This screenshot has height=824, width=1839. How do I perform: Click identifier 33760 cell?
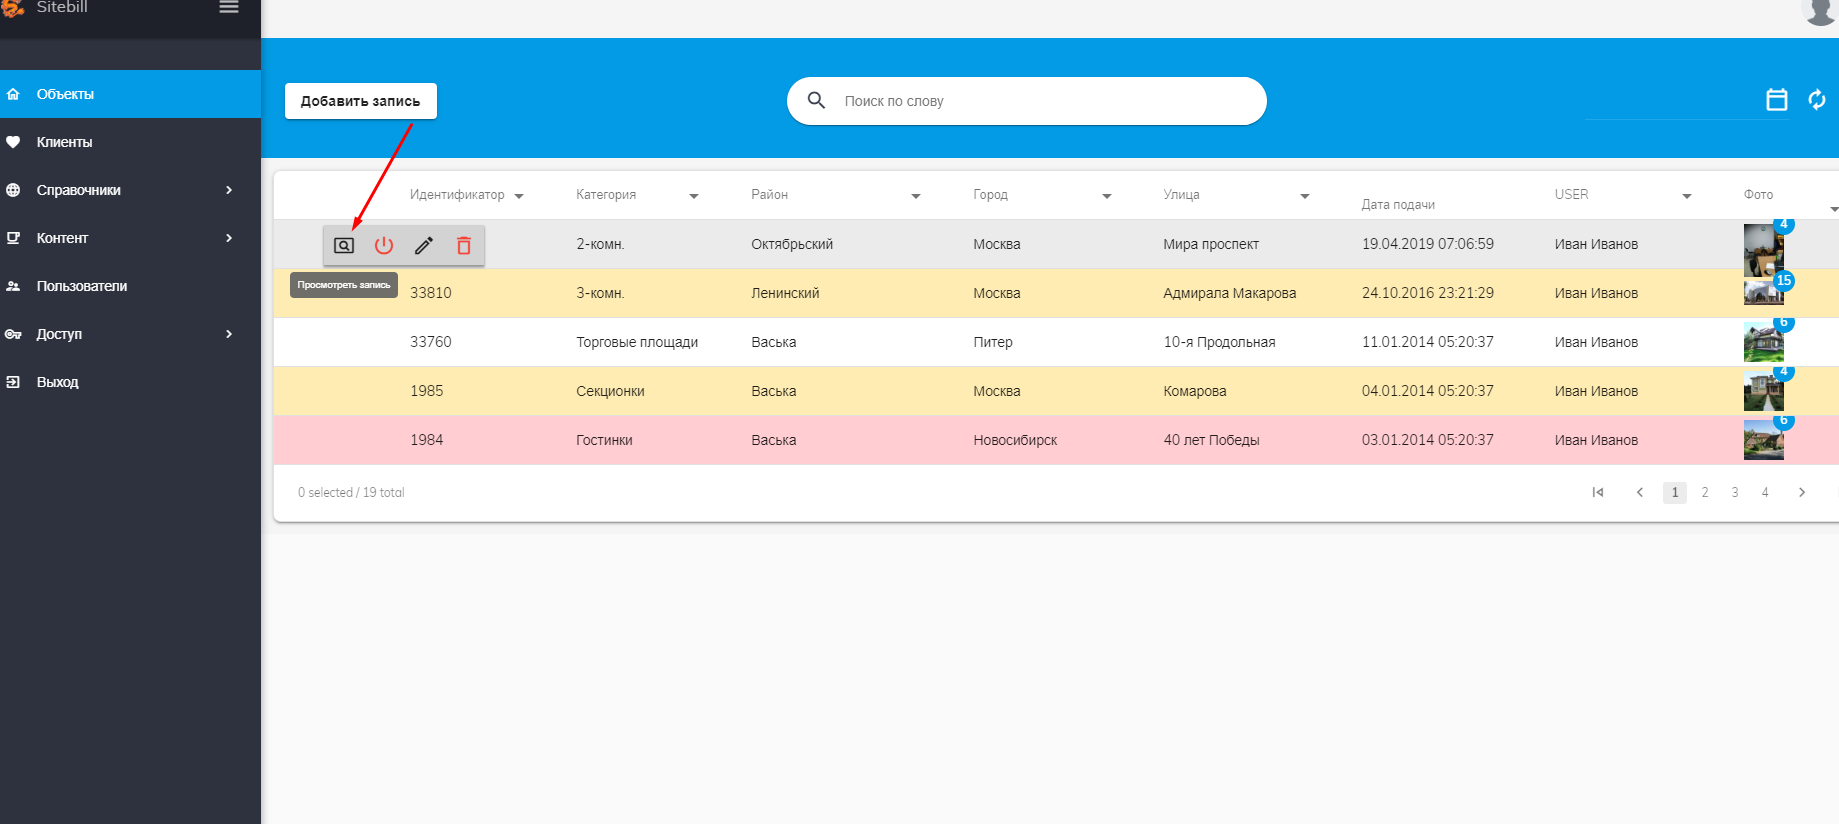pos(431,342)
